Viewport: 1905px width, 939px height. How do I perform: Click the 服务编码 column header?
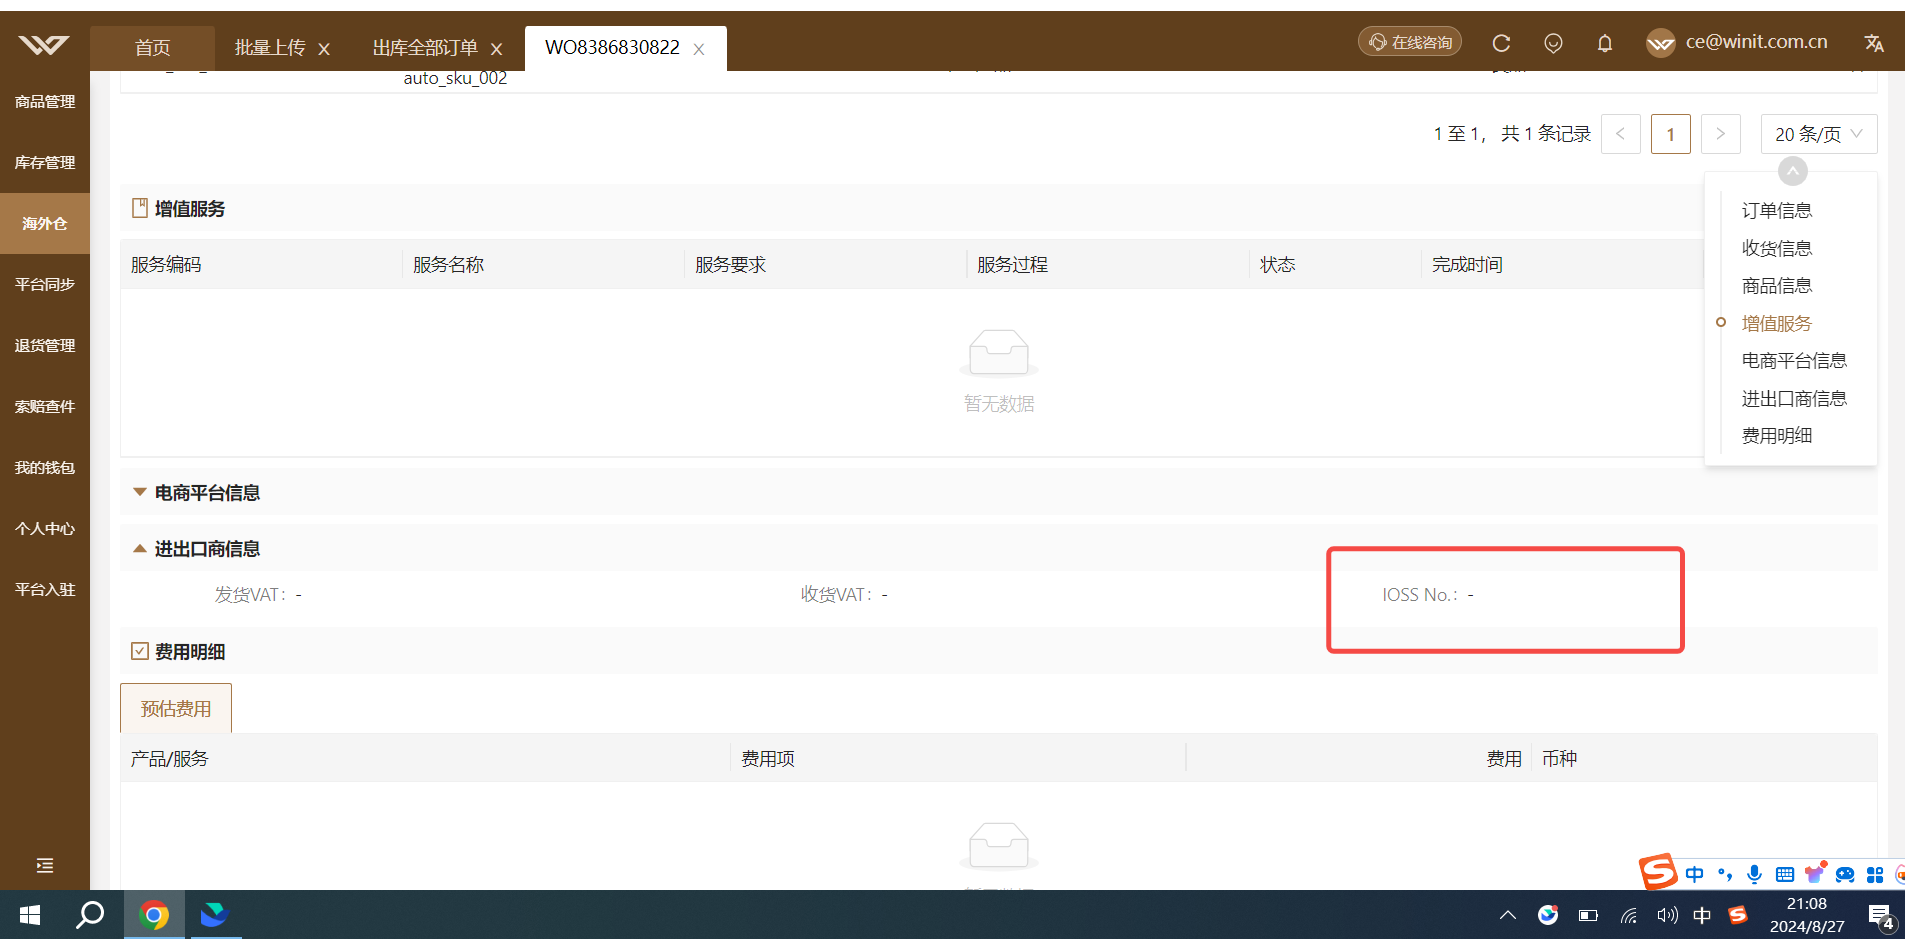pos(166,265)
